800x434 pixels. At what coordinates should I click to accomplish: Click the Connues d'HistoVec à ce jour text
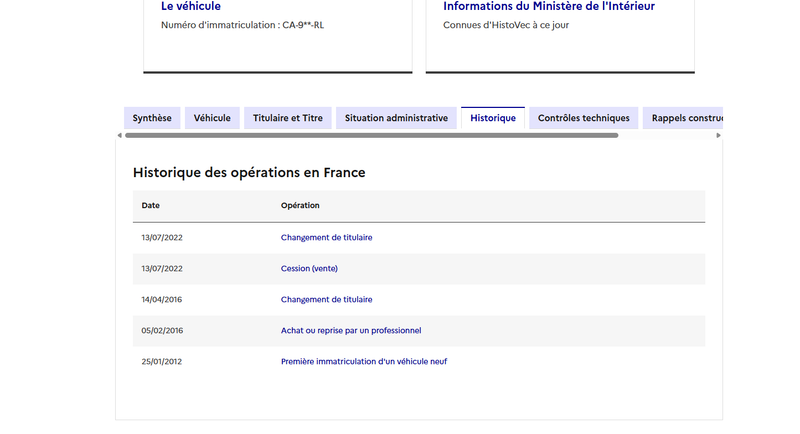506,25
